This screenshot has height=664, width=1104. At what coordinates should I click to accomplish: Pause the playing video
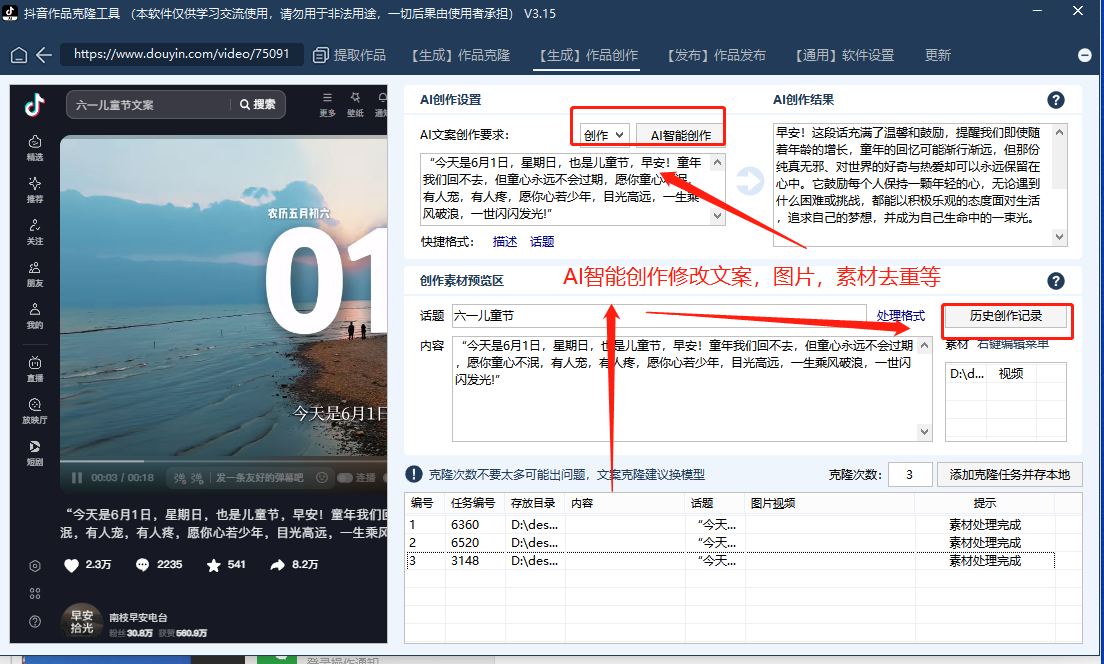[77, 477]
